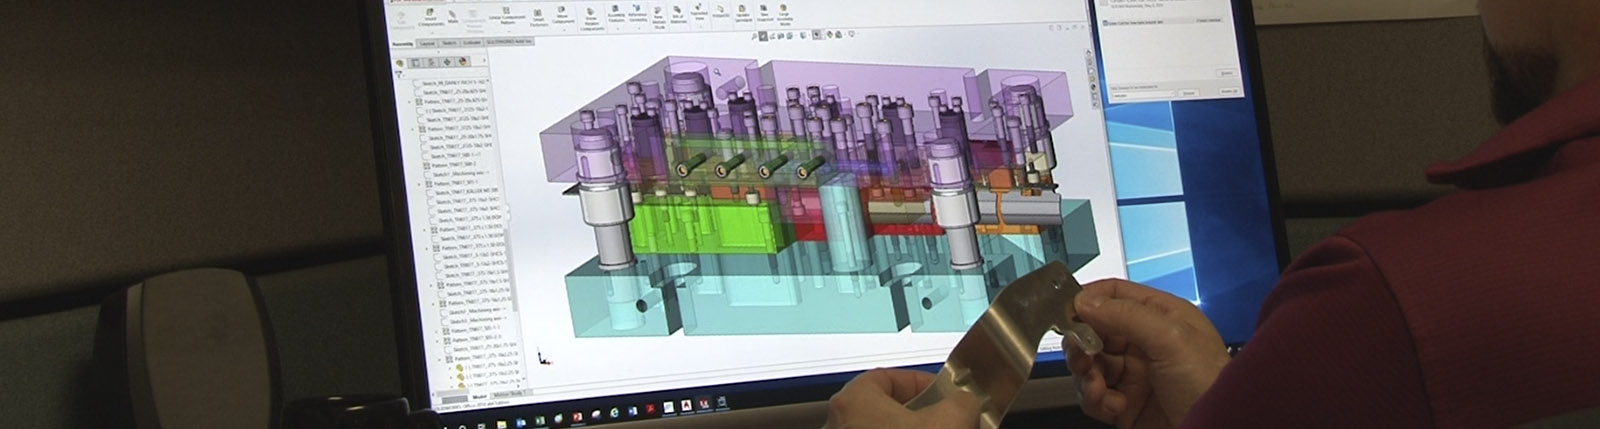
Task: Open snooze duration dropdown in reminder window
Action: pos(1143,93)
